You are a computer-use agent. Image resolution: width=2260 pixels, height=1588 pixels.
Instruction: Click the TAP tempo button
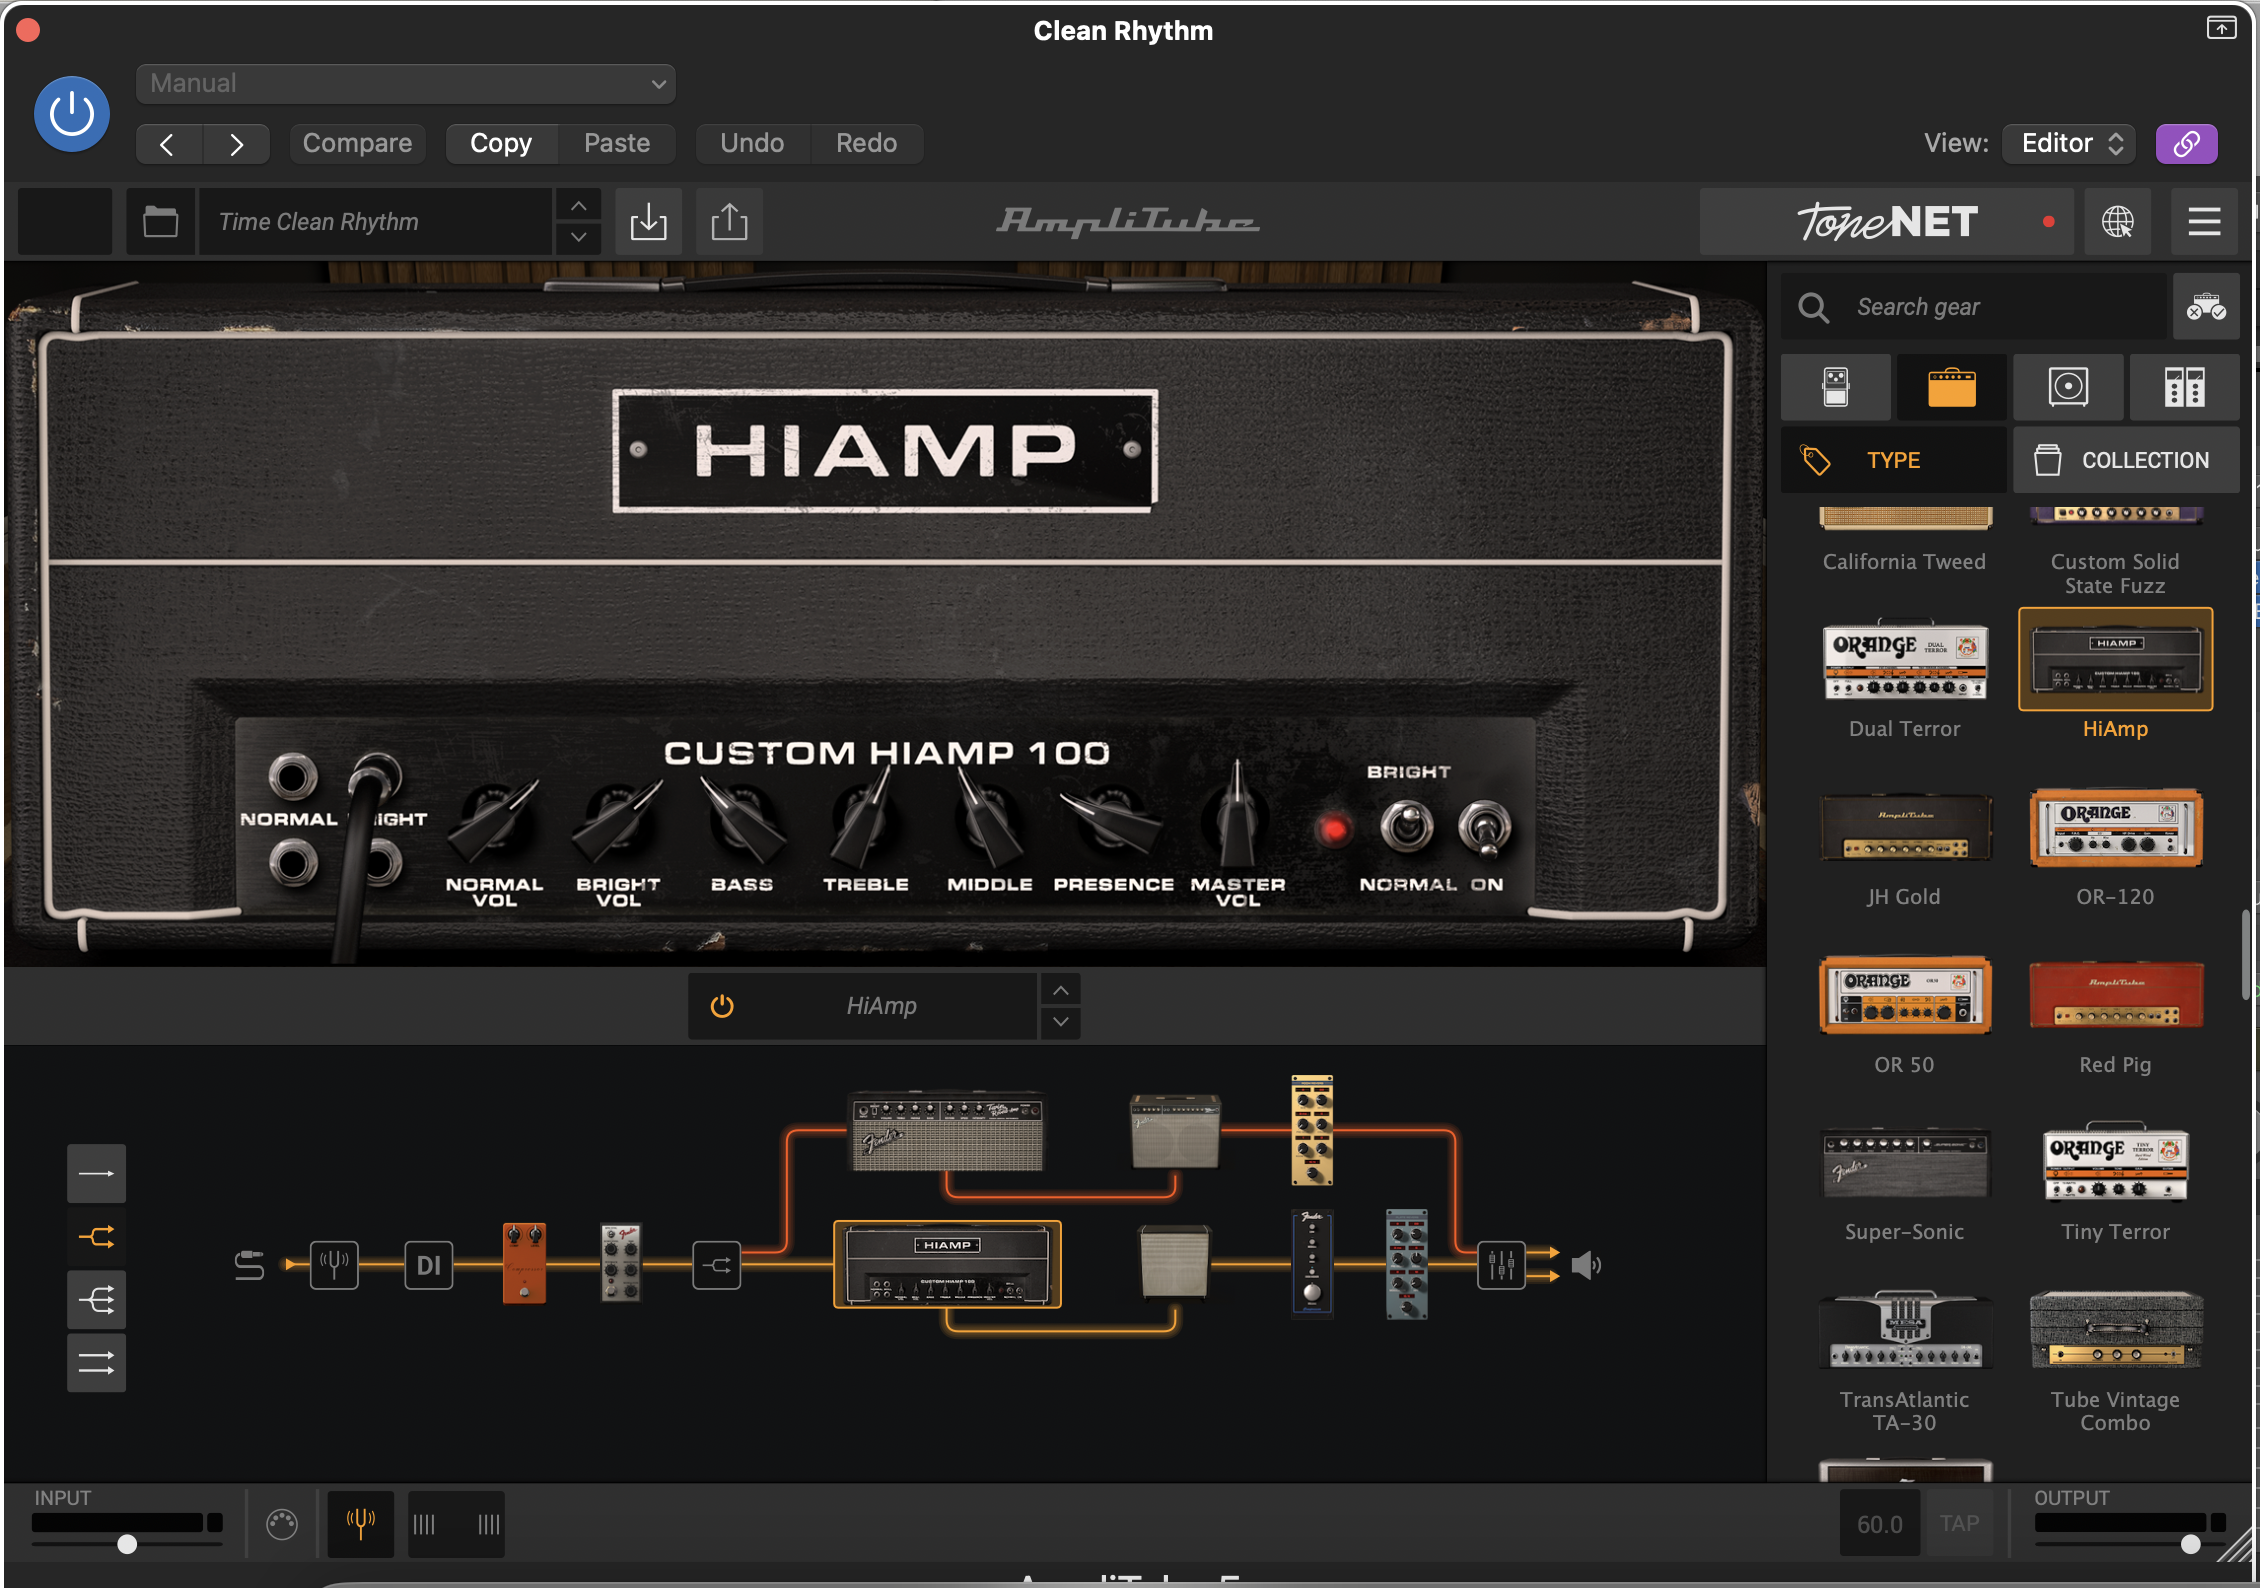(1959, 1524)
